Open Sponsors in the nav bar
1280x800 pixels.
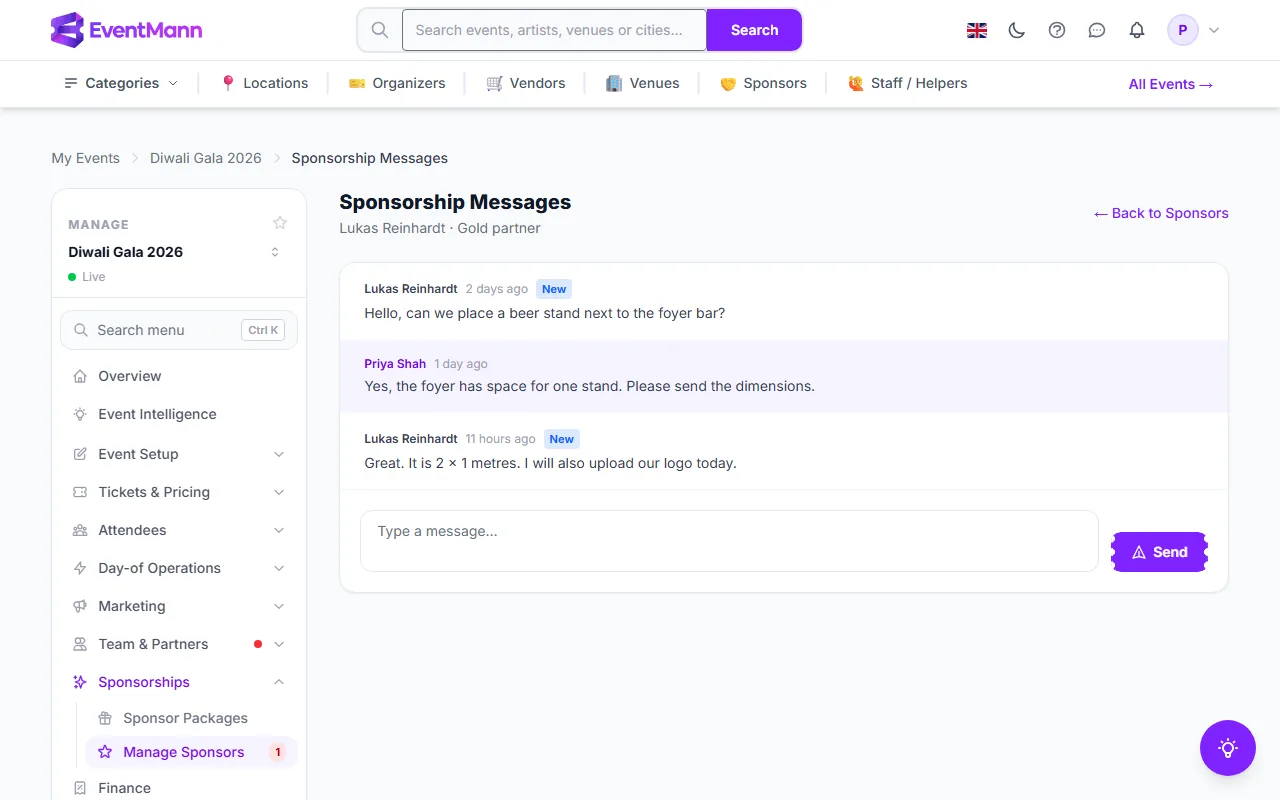763,83
